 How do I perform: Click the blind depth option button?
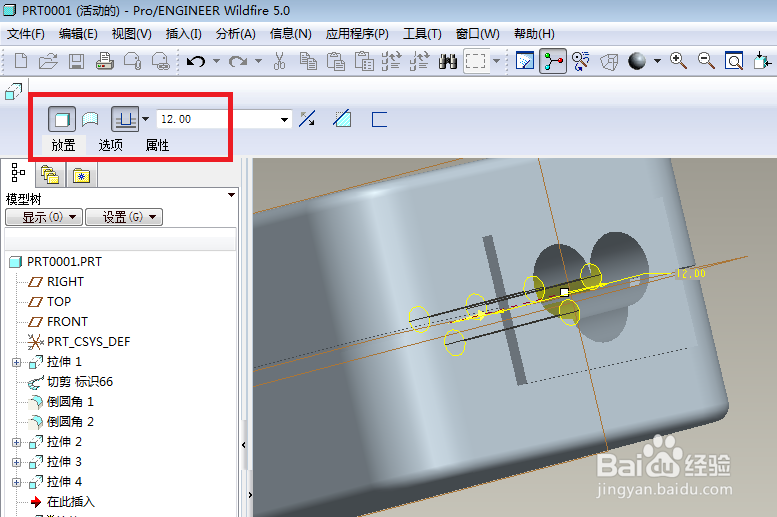click(124, 119)
